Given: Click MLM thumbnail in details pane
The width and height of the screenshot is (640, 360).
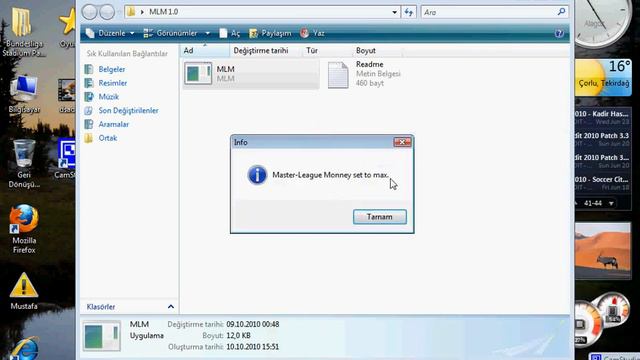Looking at the screenshot, I should pos(102,336).
